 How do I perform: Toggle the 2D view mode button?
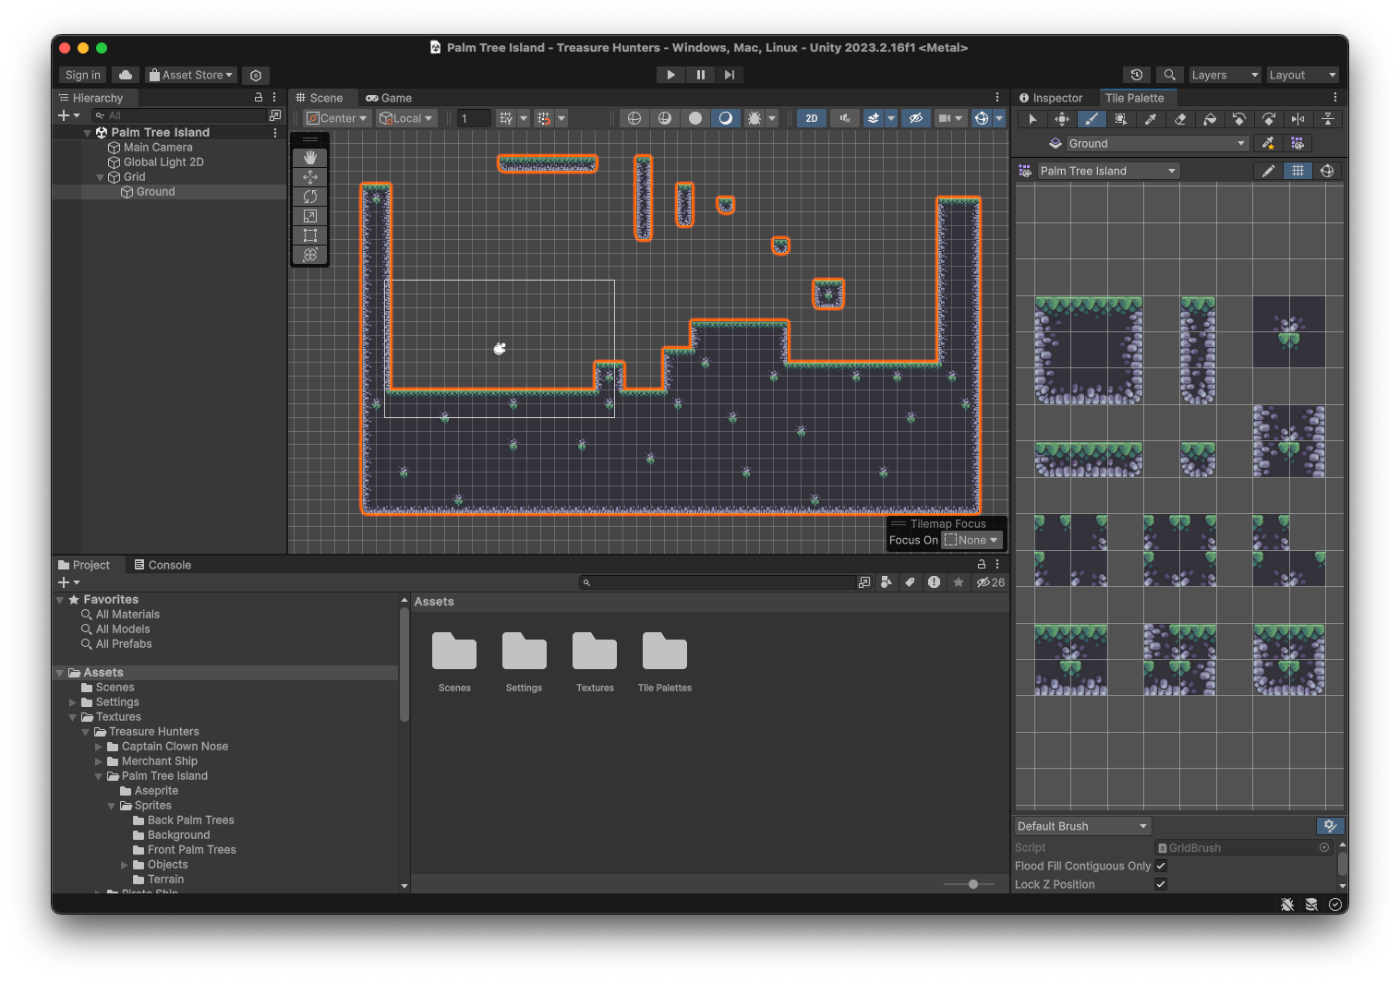click(x=811, y=118)
